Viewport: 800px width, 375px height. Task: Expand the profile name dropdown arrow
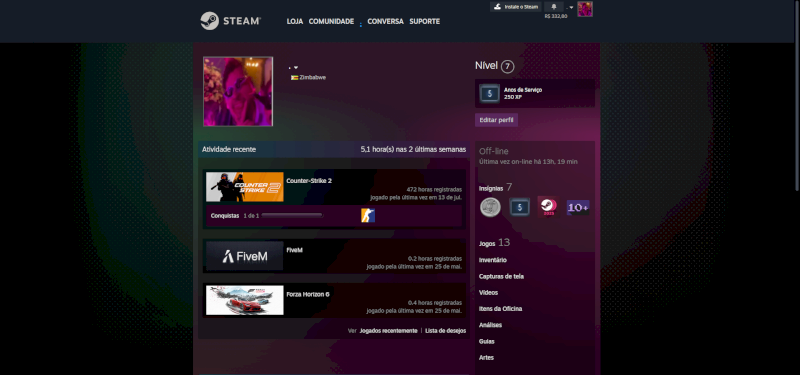point(296,67)
